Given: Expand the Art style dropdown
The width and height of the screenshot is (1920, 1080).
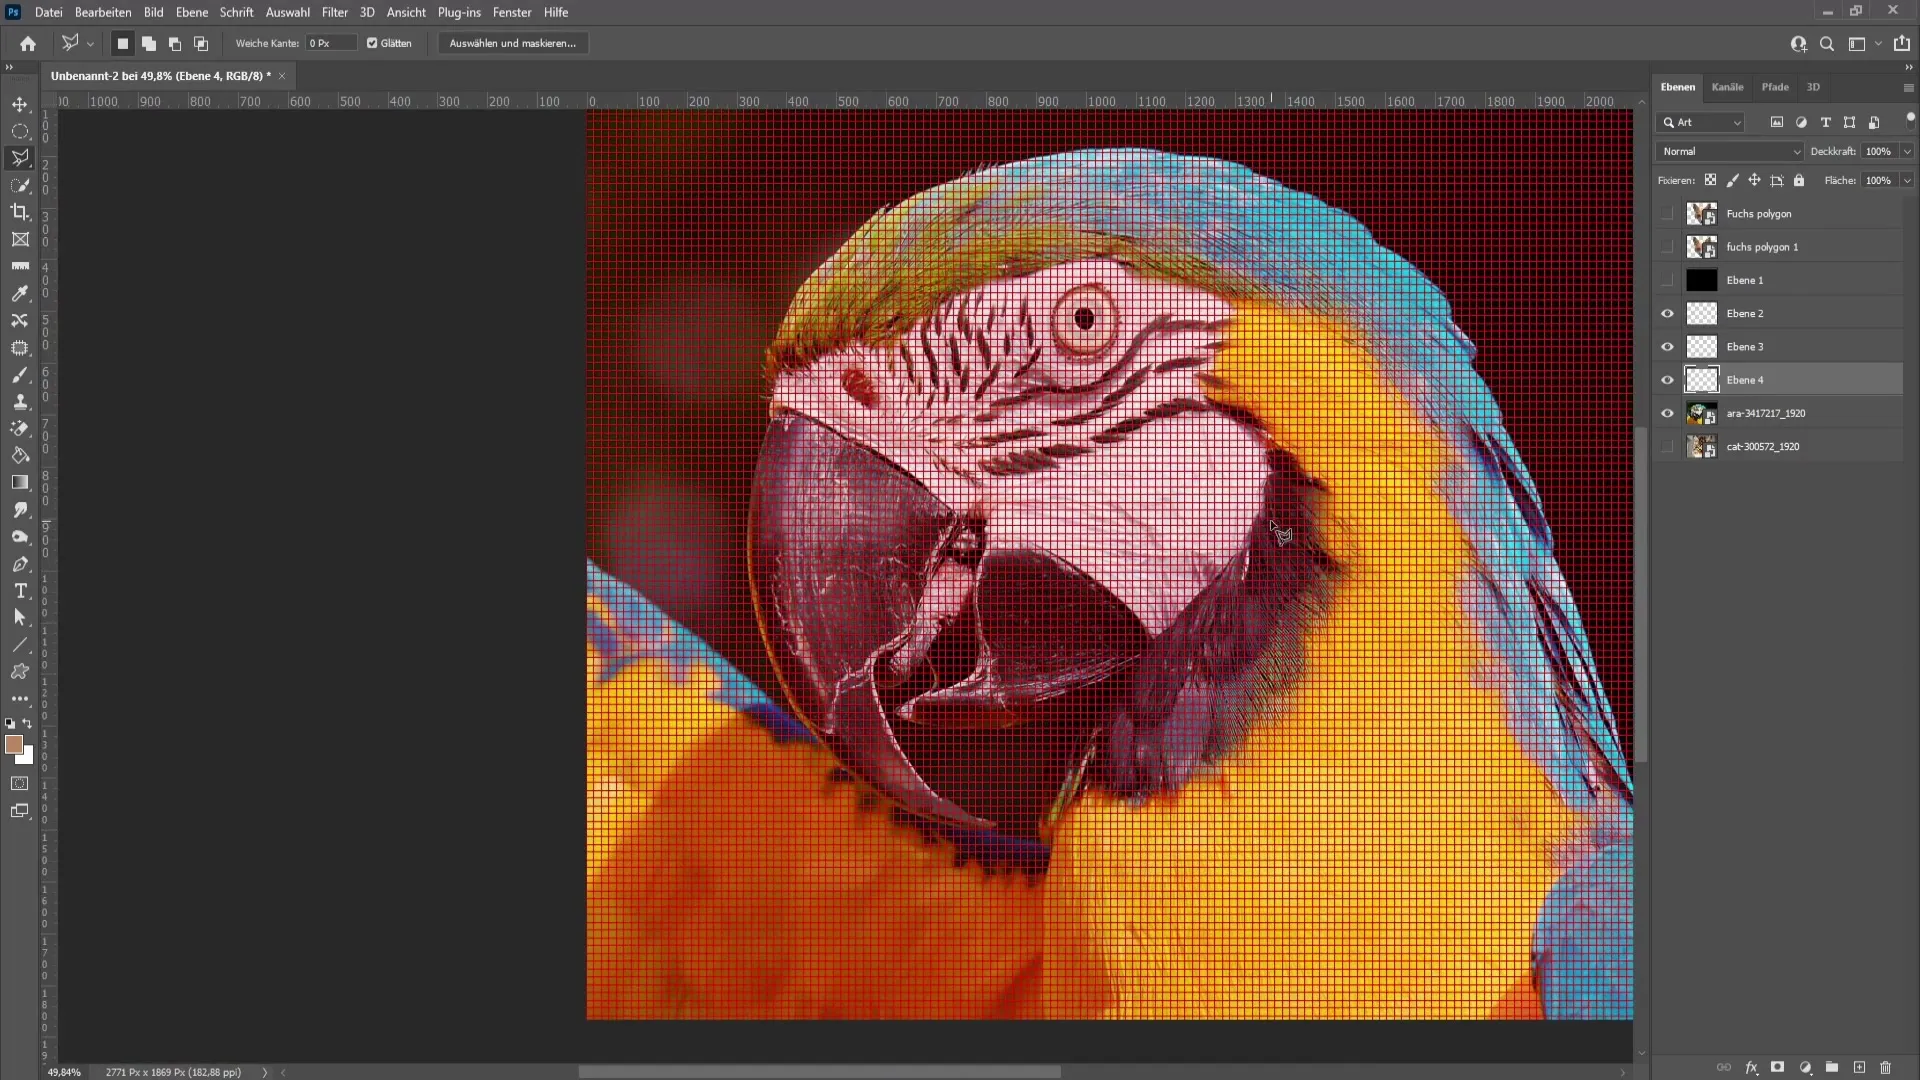Looking at the screenshot, I should [1739, 121].
